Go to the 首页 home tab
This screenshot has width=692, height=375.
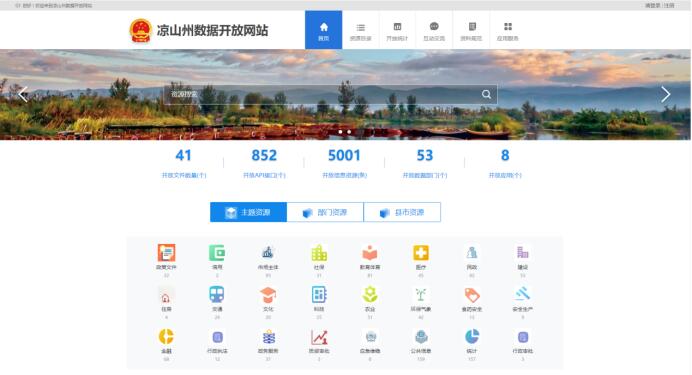pyautogui.click(x=323, y=30)
